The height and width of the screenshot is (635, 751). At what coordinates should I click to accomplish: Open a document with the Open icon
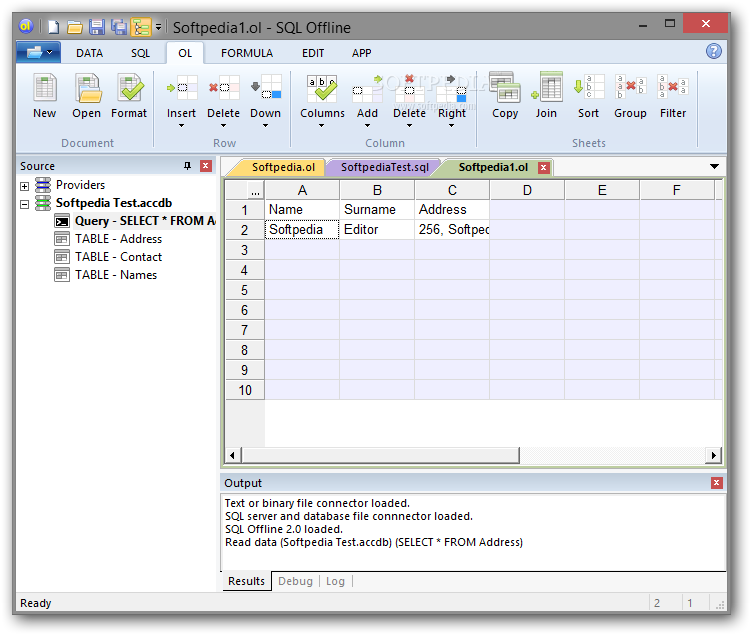[x=87, y=88]
